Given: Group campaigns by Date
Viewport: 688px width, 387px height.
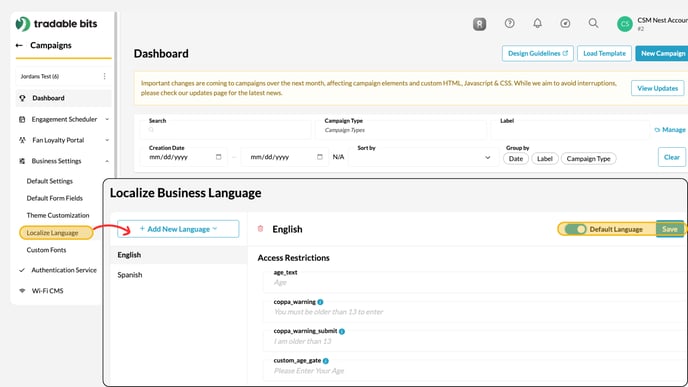Looking at the screenshot, I should (516, 158).
